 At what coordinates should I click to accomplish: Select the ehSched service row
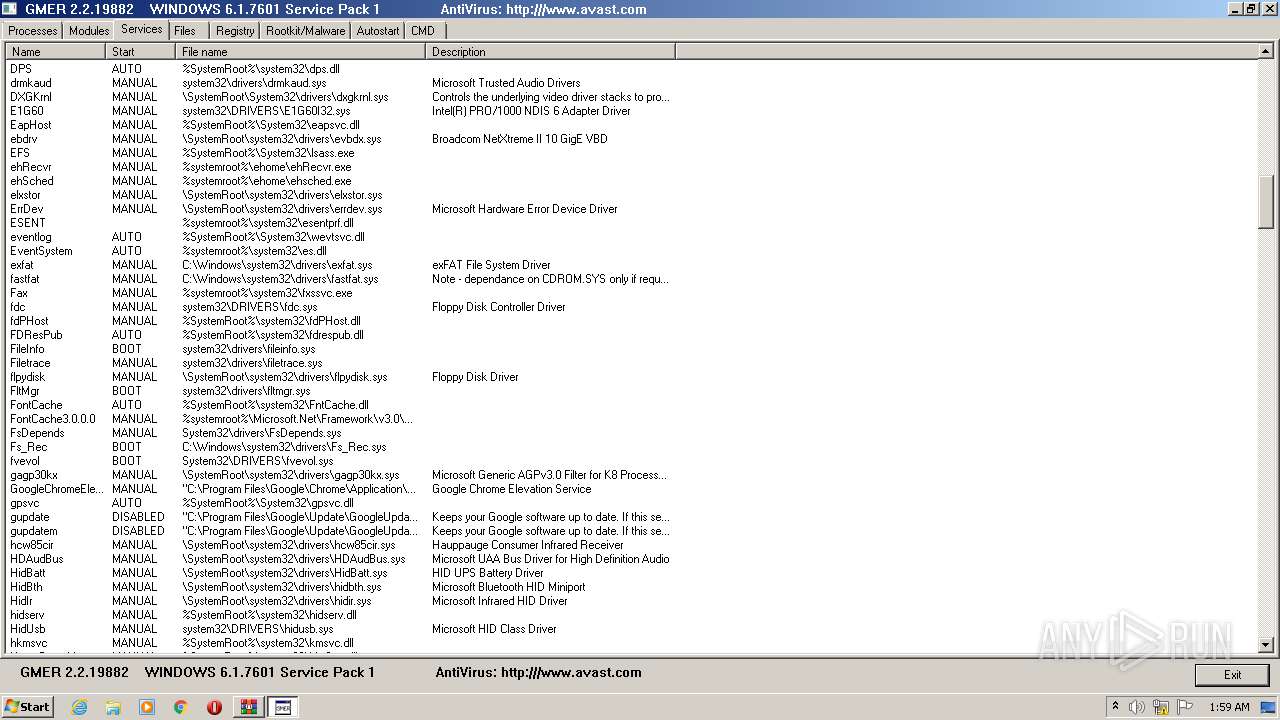340,181
